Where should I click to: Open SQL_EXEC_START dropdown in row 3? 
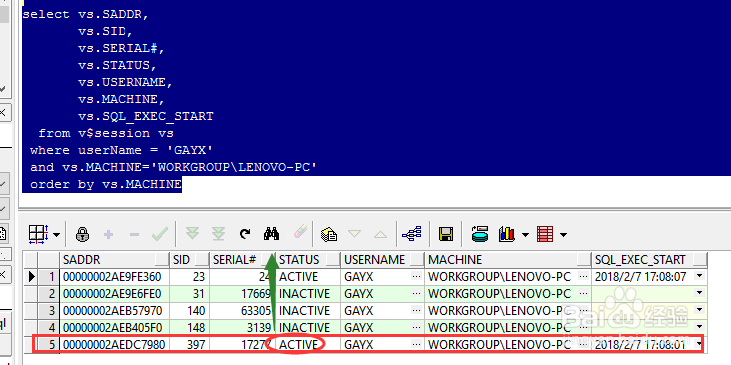(x=699, y=310)
